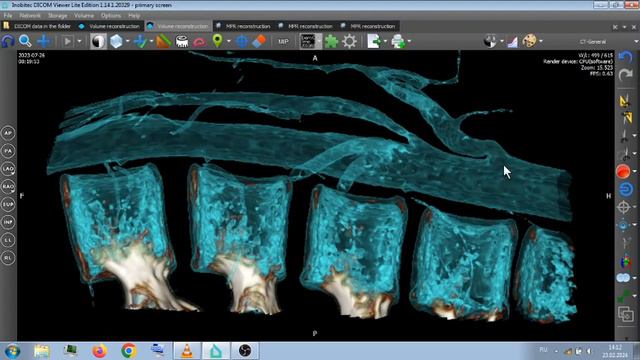Open dropdown beside the red sphere icon

point(635,171)
